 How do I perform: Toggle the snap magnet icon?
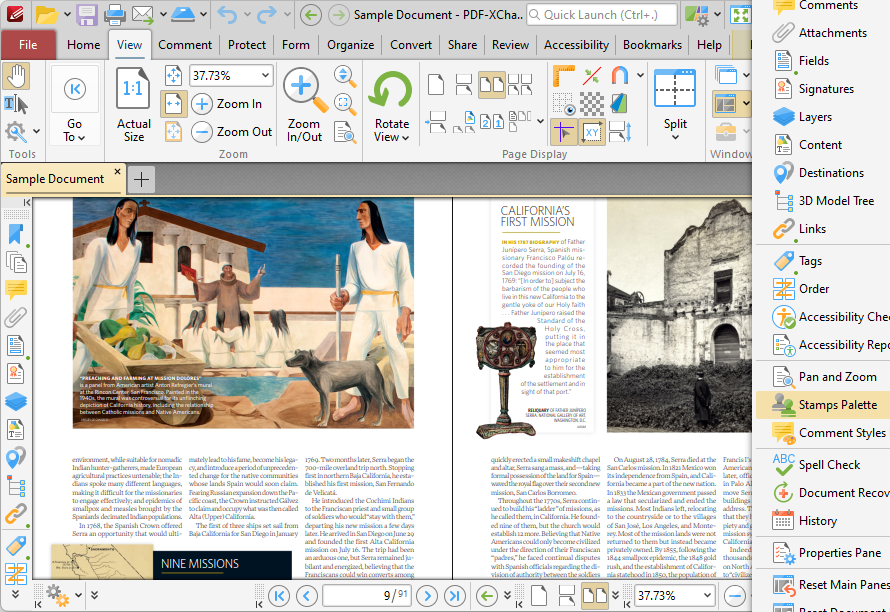click(x=620, y=76)
